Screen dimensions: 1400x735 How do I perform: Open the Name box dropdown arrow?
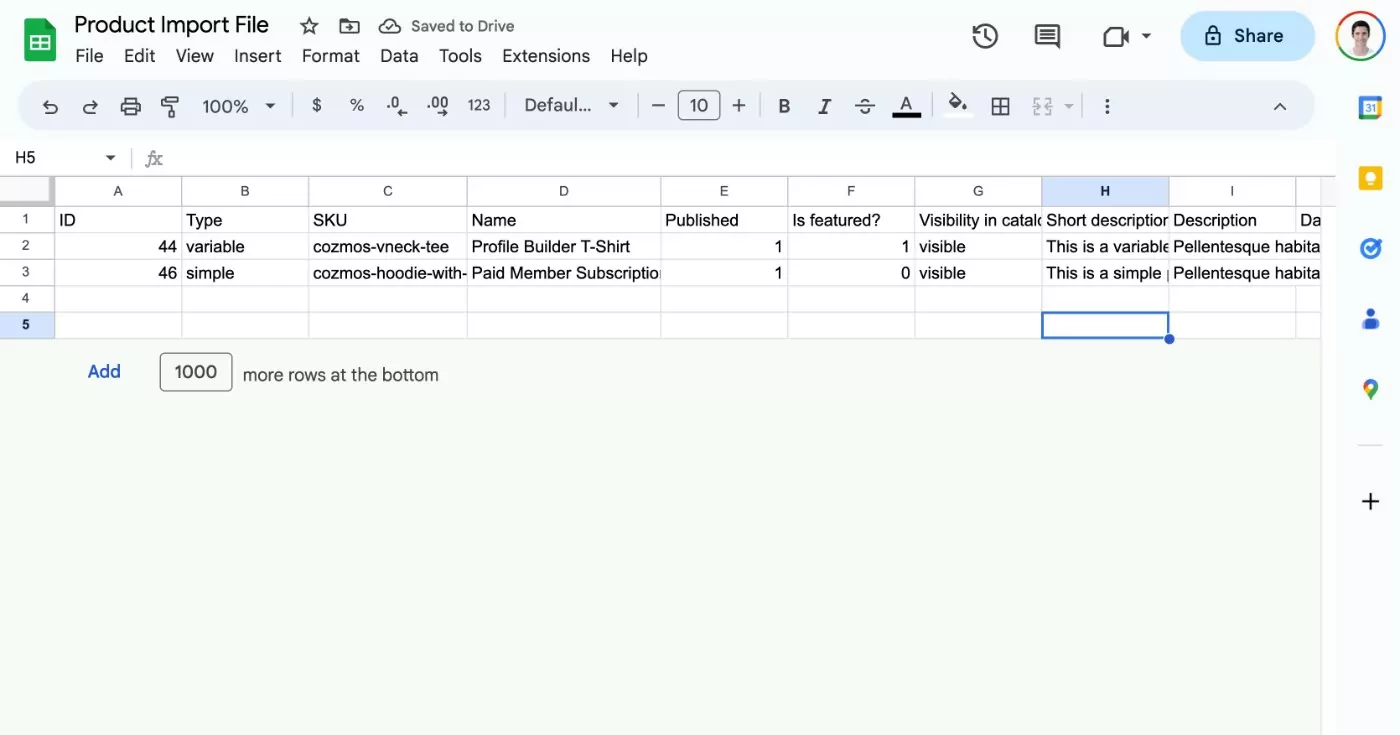coord(110,158)
